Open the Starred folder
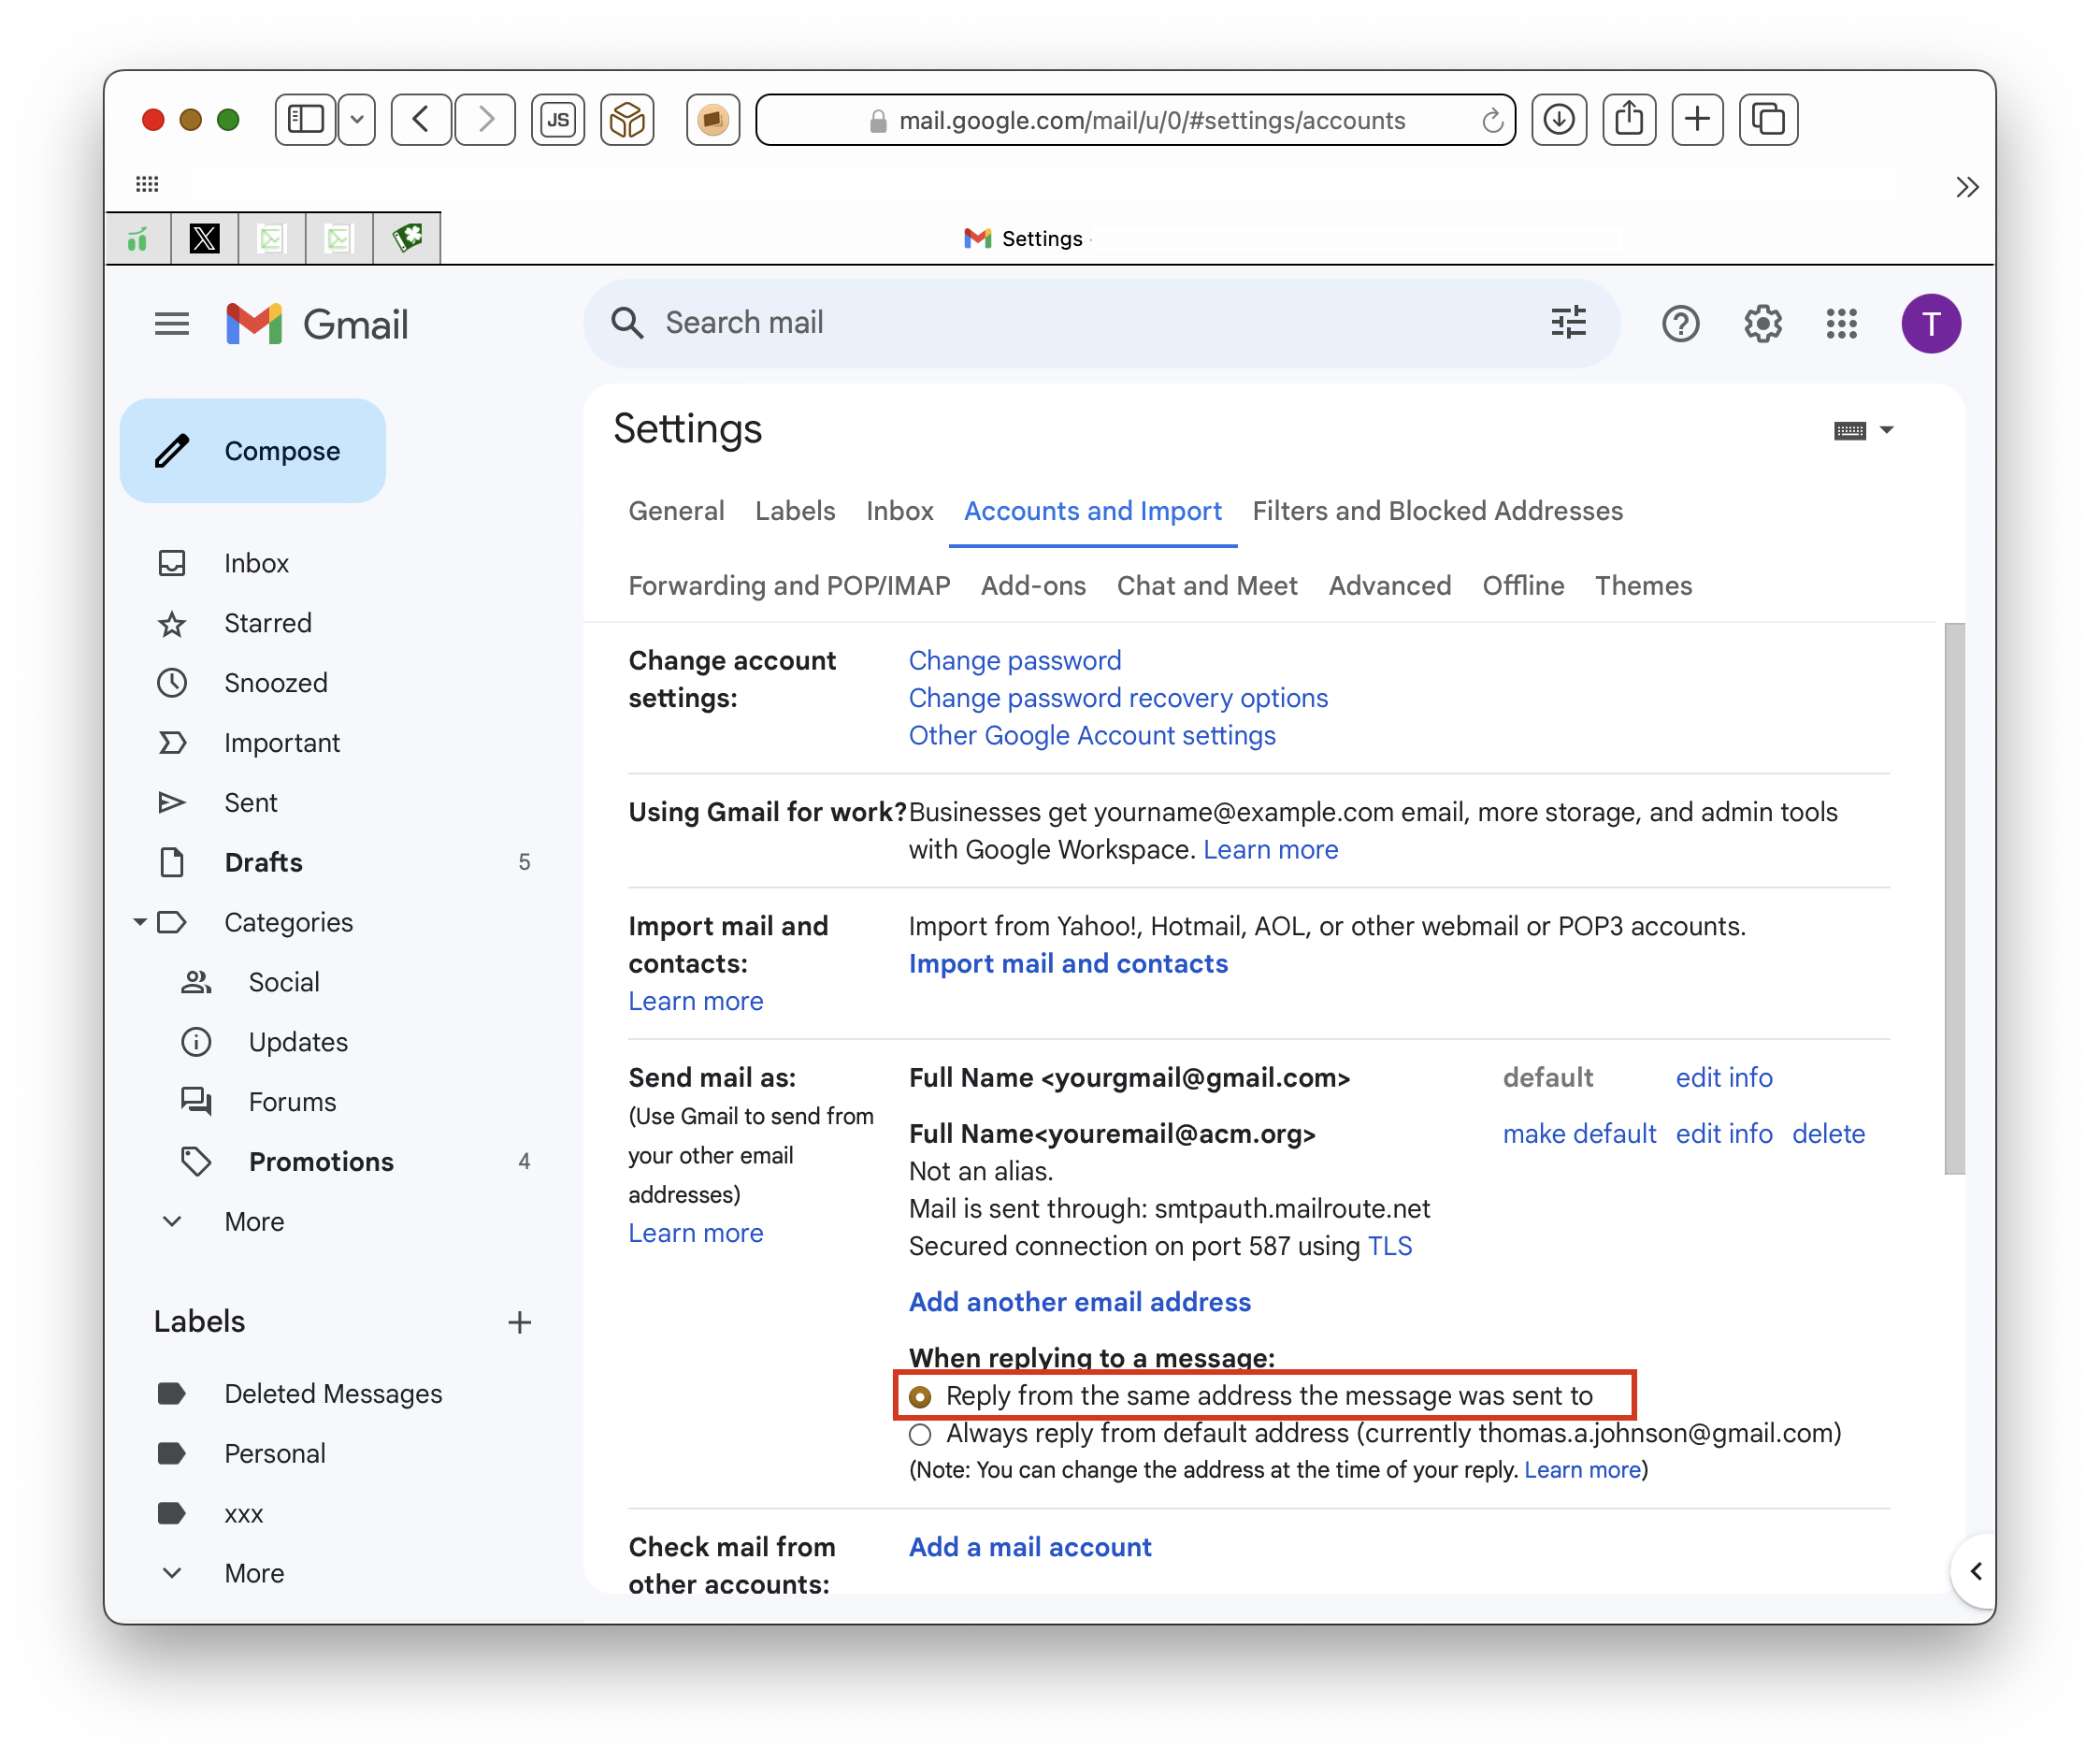The width and height of the screenshot is (2100, 1762). [x=267, y=623]
